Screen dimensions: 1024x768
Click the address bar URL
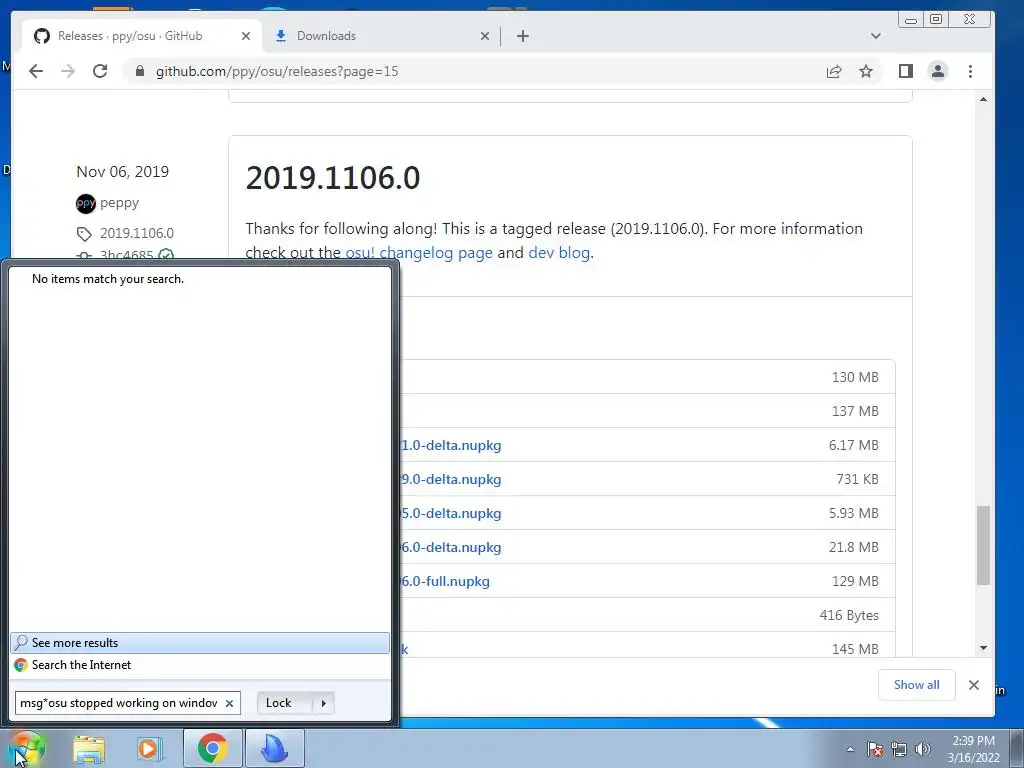(x=277, y=71)
